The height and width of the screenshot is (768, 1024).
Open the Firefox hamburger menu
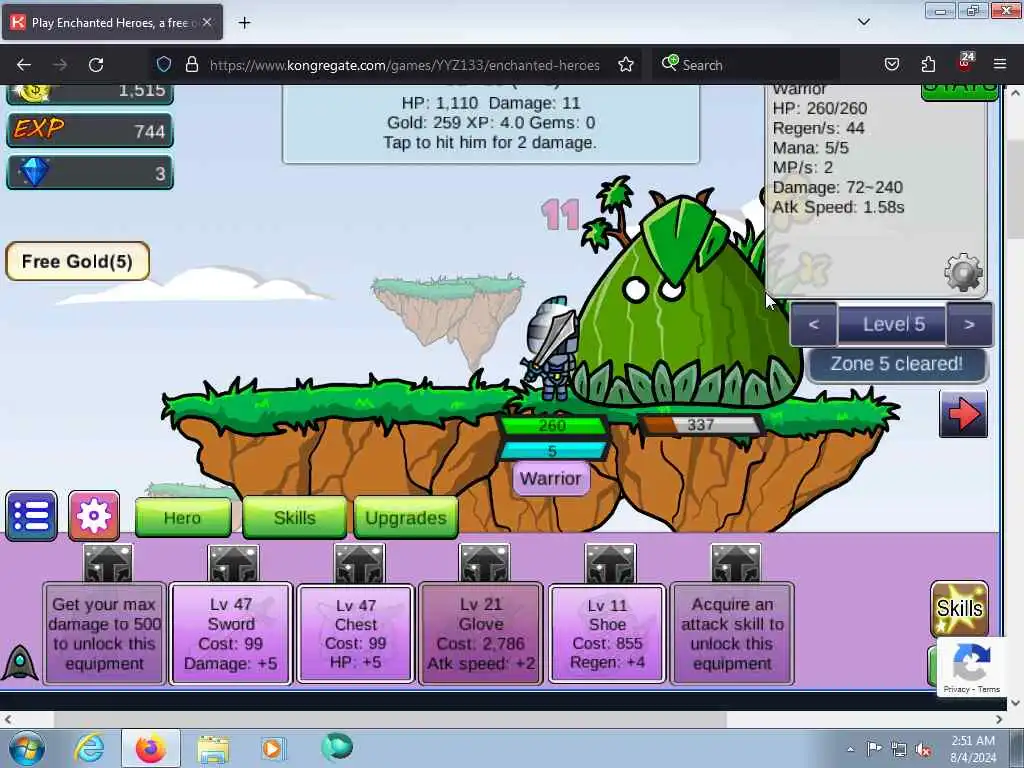[x=1000, y=65]
